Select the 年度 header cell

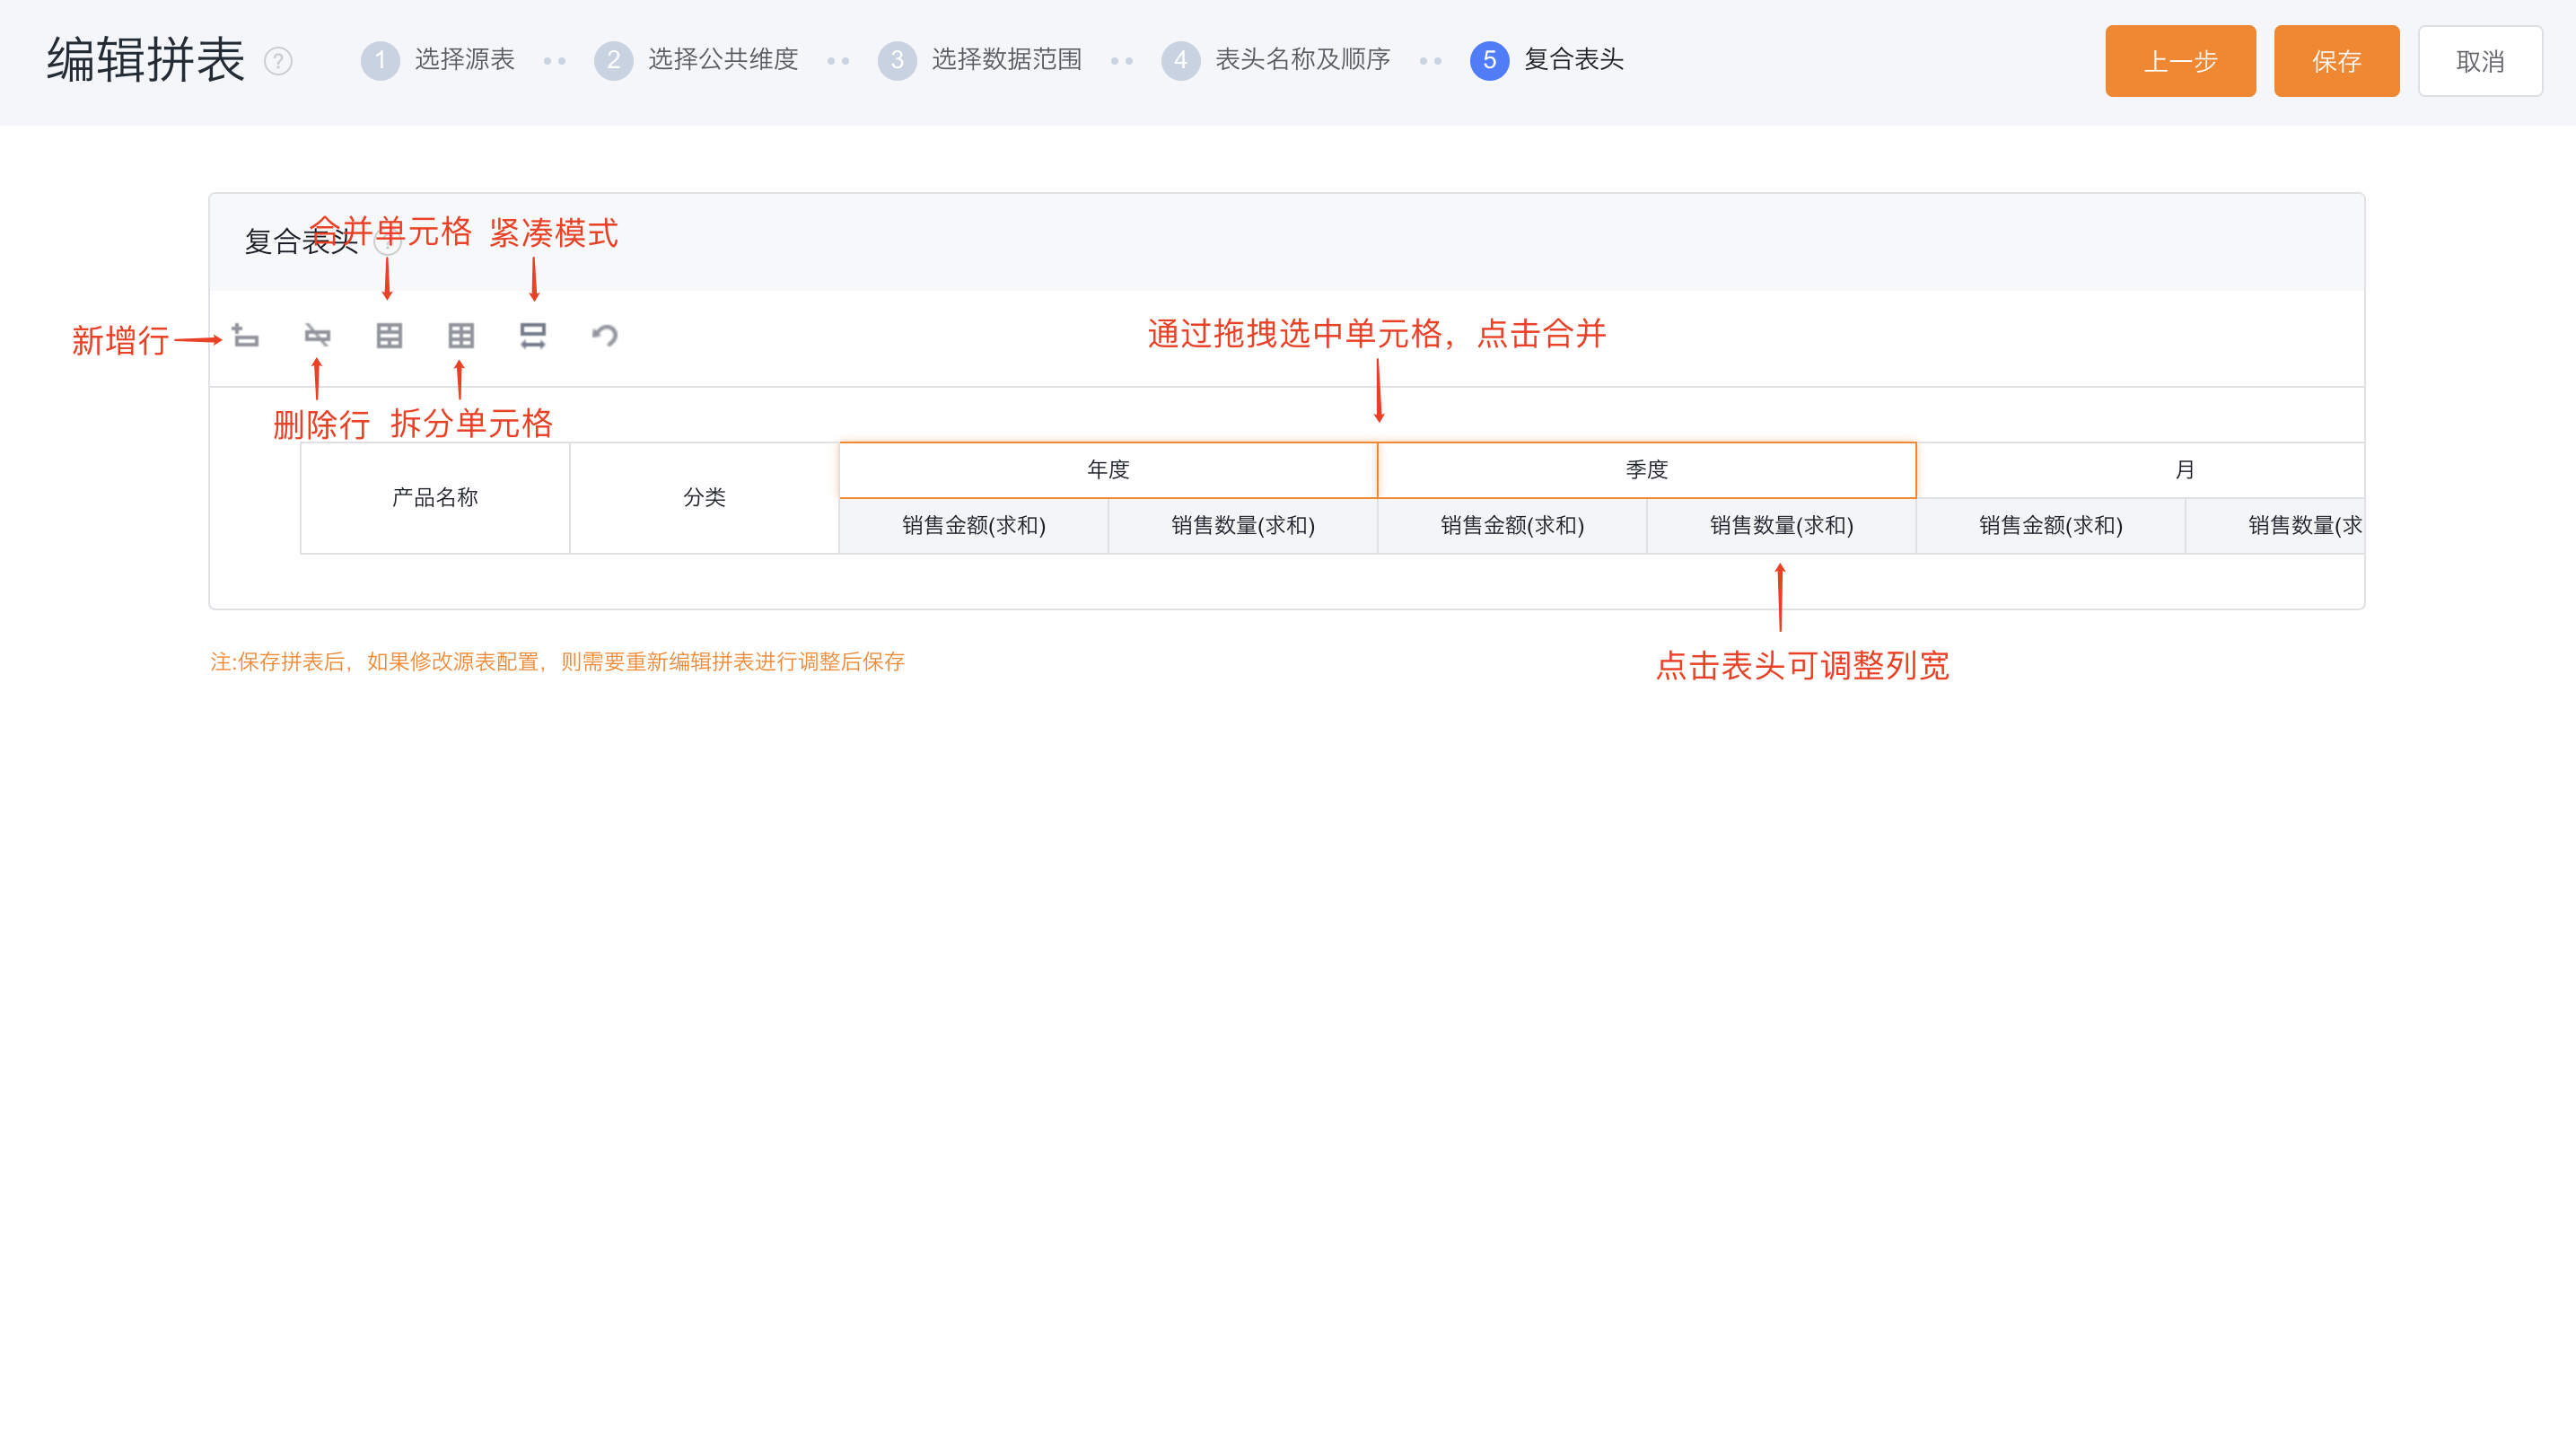[1108, 470]
